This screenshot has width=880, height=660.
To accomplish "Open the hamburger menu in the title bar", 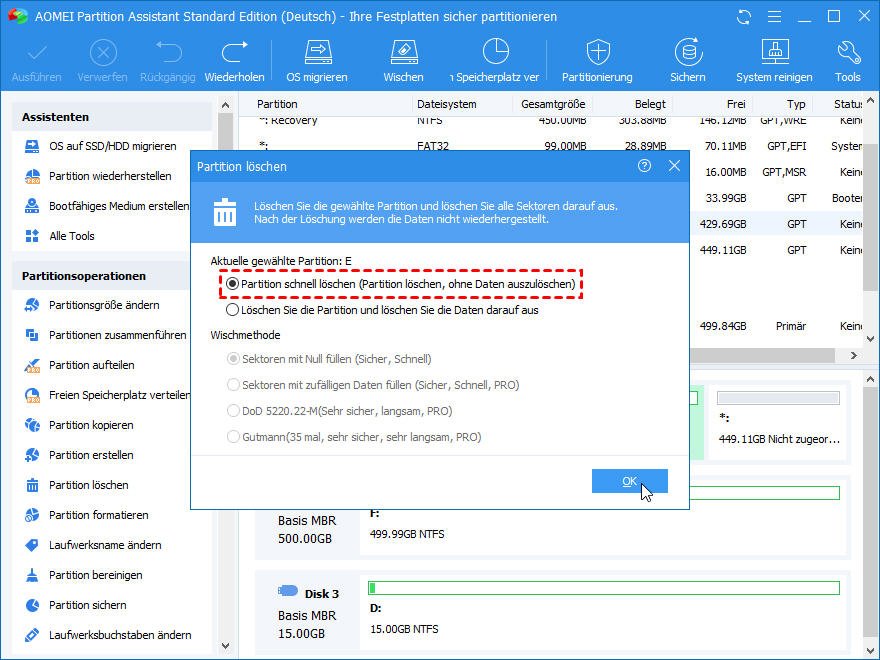I will coord(774,17).
